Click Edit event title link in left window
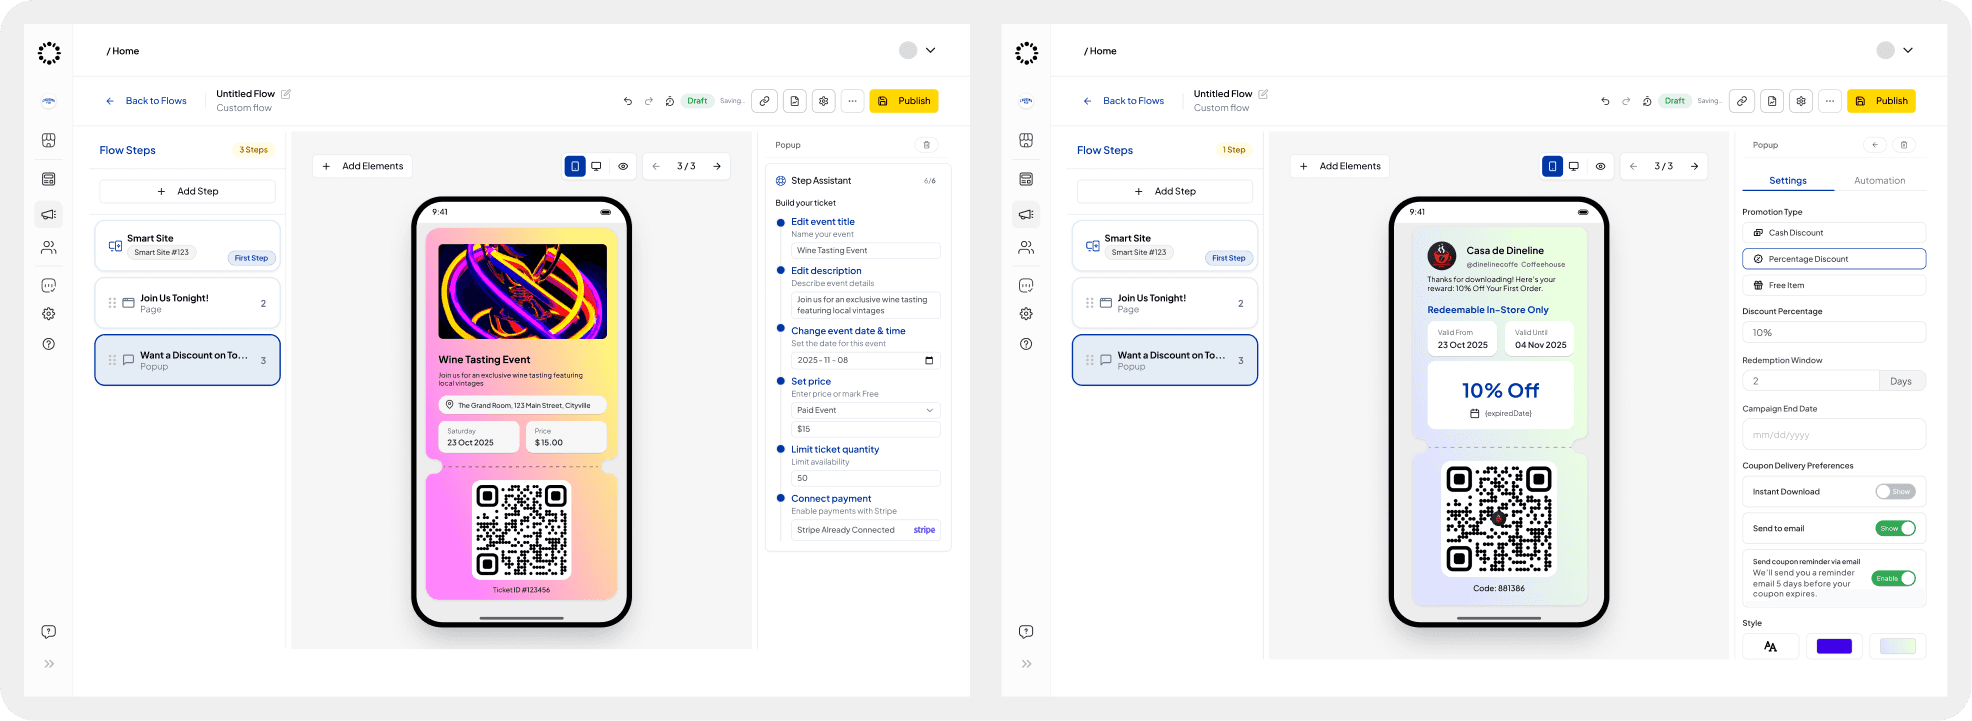This screenshot has width=1972, height=721. [823, 222]
